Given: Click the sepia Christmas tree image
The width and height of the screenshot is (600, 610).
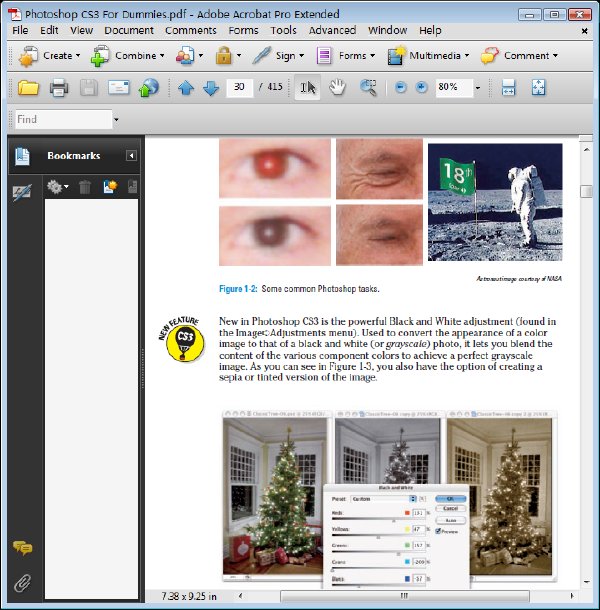Looking at the screenshot, I should (499, 496).
